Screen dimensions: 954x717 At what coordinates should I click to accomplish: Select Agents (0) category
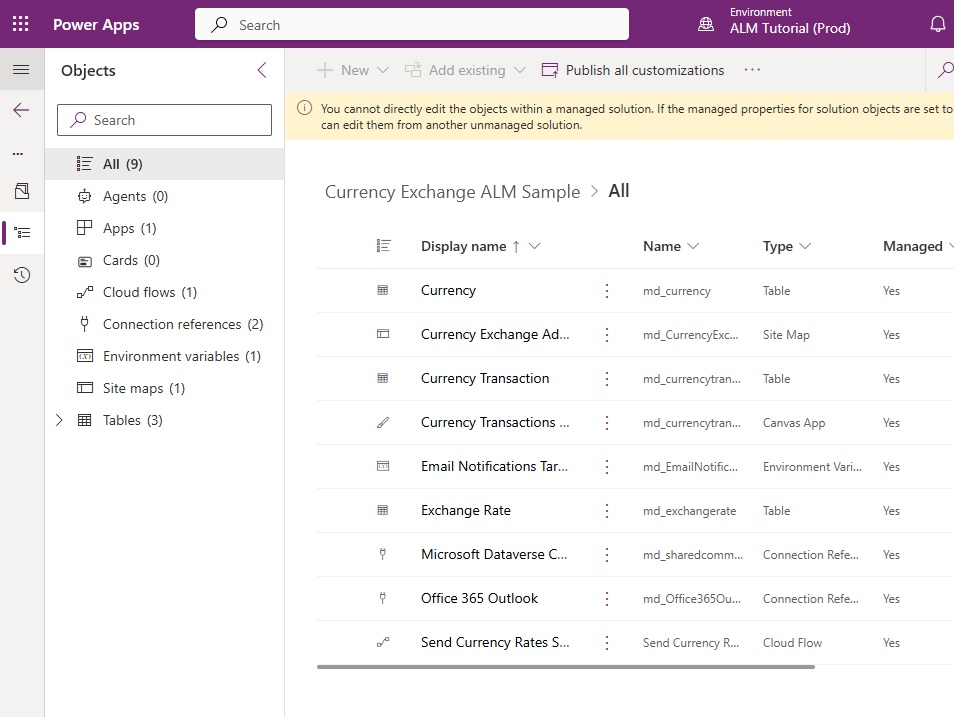point(164,196)
